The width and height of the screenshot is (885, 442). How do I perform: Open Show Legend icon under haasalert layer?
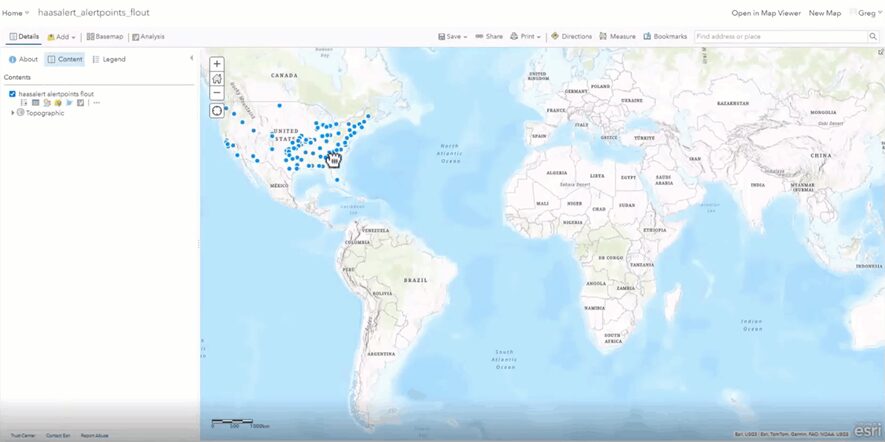click(x=24, y=103)
